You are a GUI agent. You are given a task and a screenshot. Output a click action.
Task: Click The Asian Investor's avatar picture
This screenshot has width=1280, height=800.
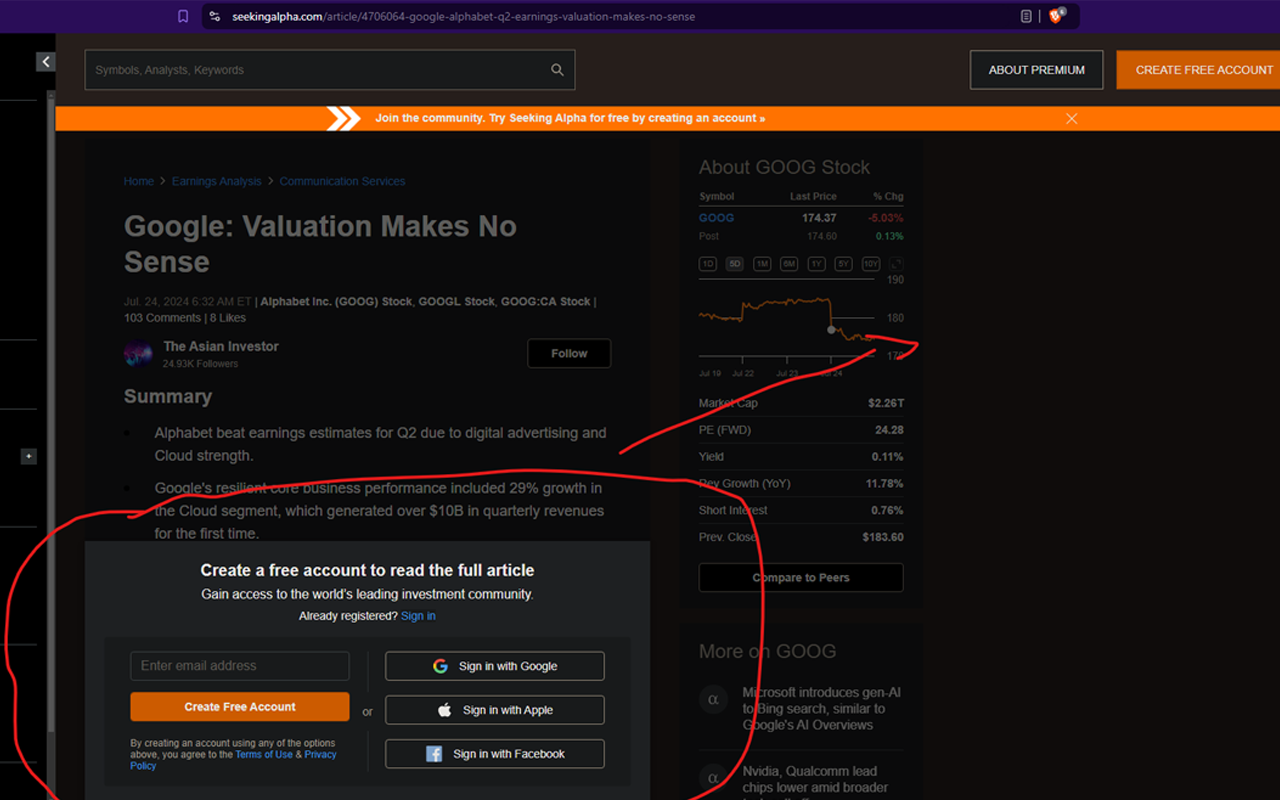pos(138,353)
